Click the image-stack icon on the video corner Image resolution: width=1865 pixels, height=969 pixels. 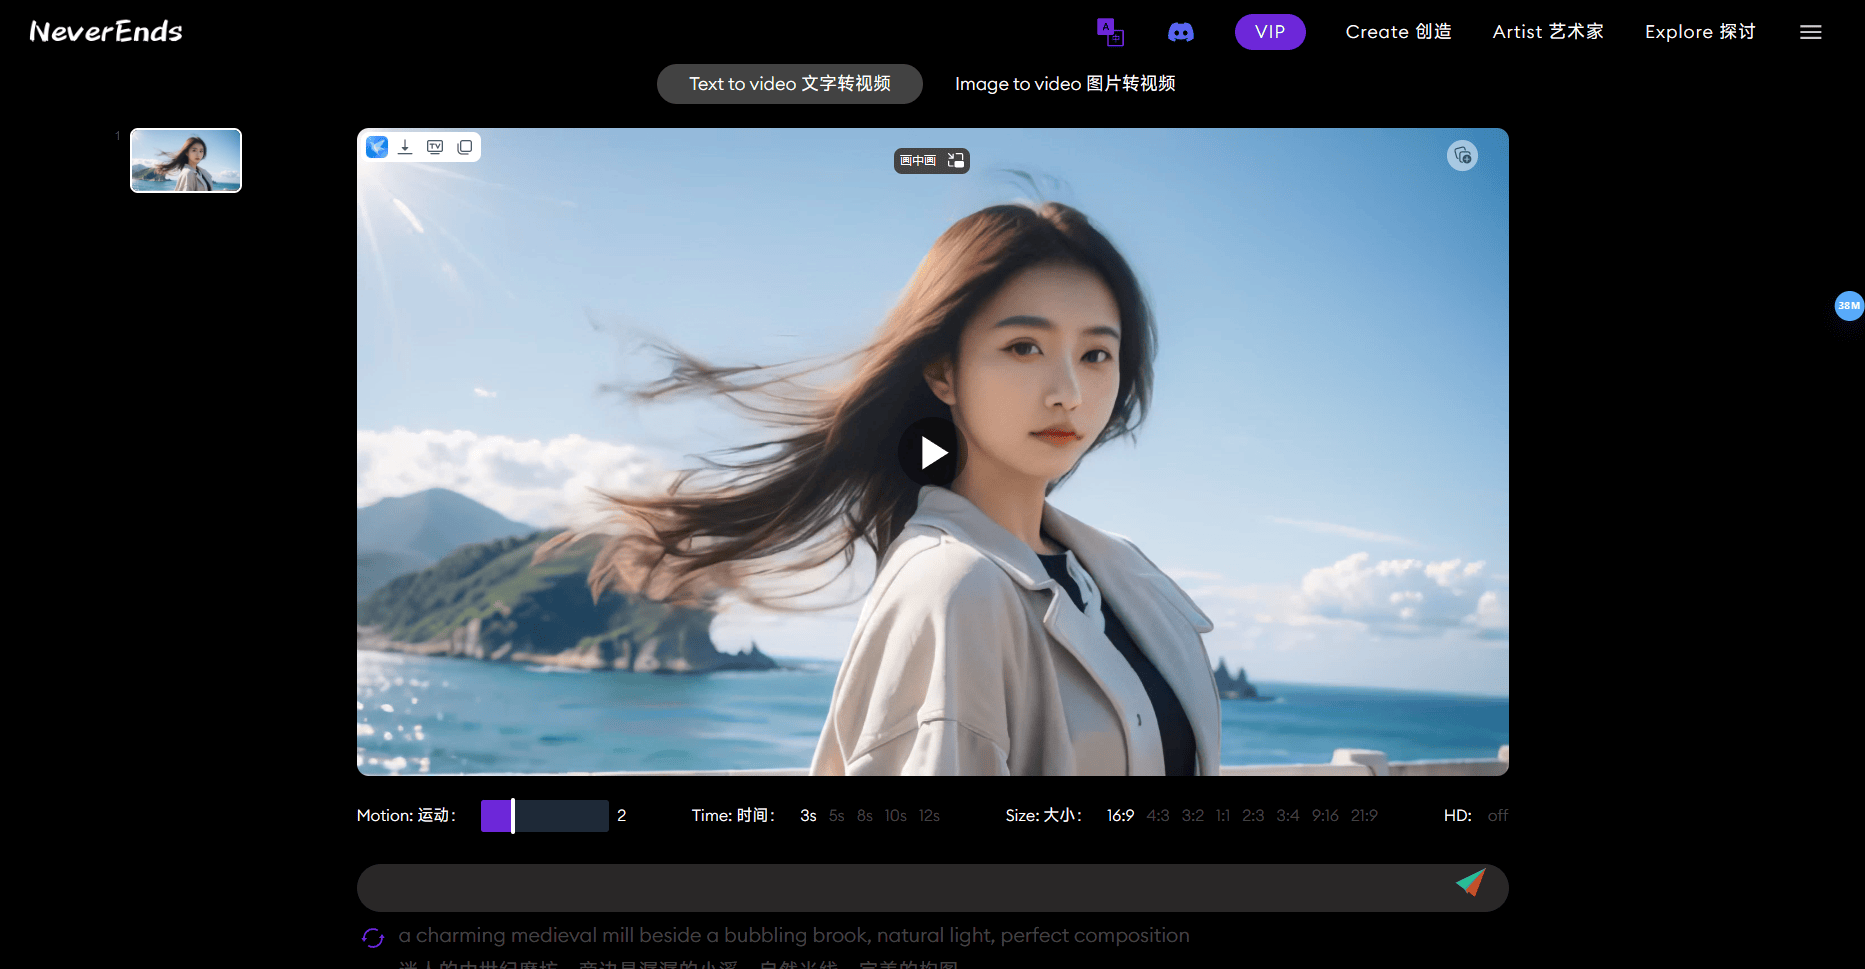pos(1462,155)
